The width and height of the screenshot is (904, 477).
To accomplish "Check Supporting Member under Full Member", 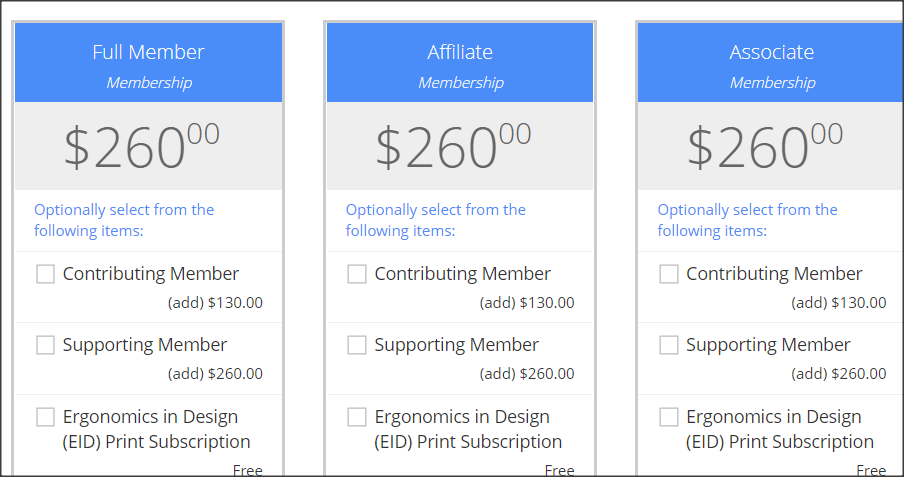I will pyautogui.click(x=45, y=345).
